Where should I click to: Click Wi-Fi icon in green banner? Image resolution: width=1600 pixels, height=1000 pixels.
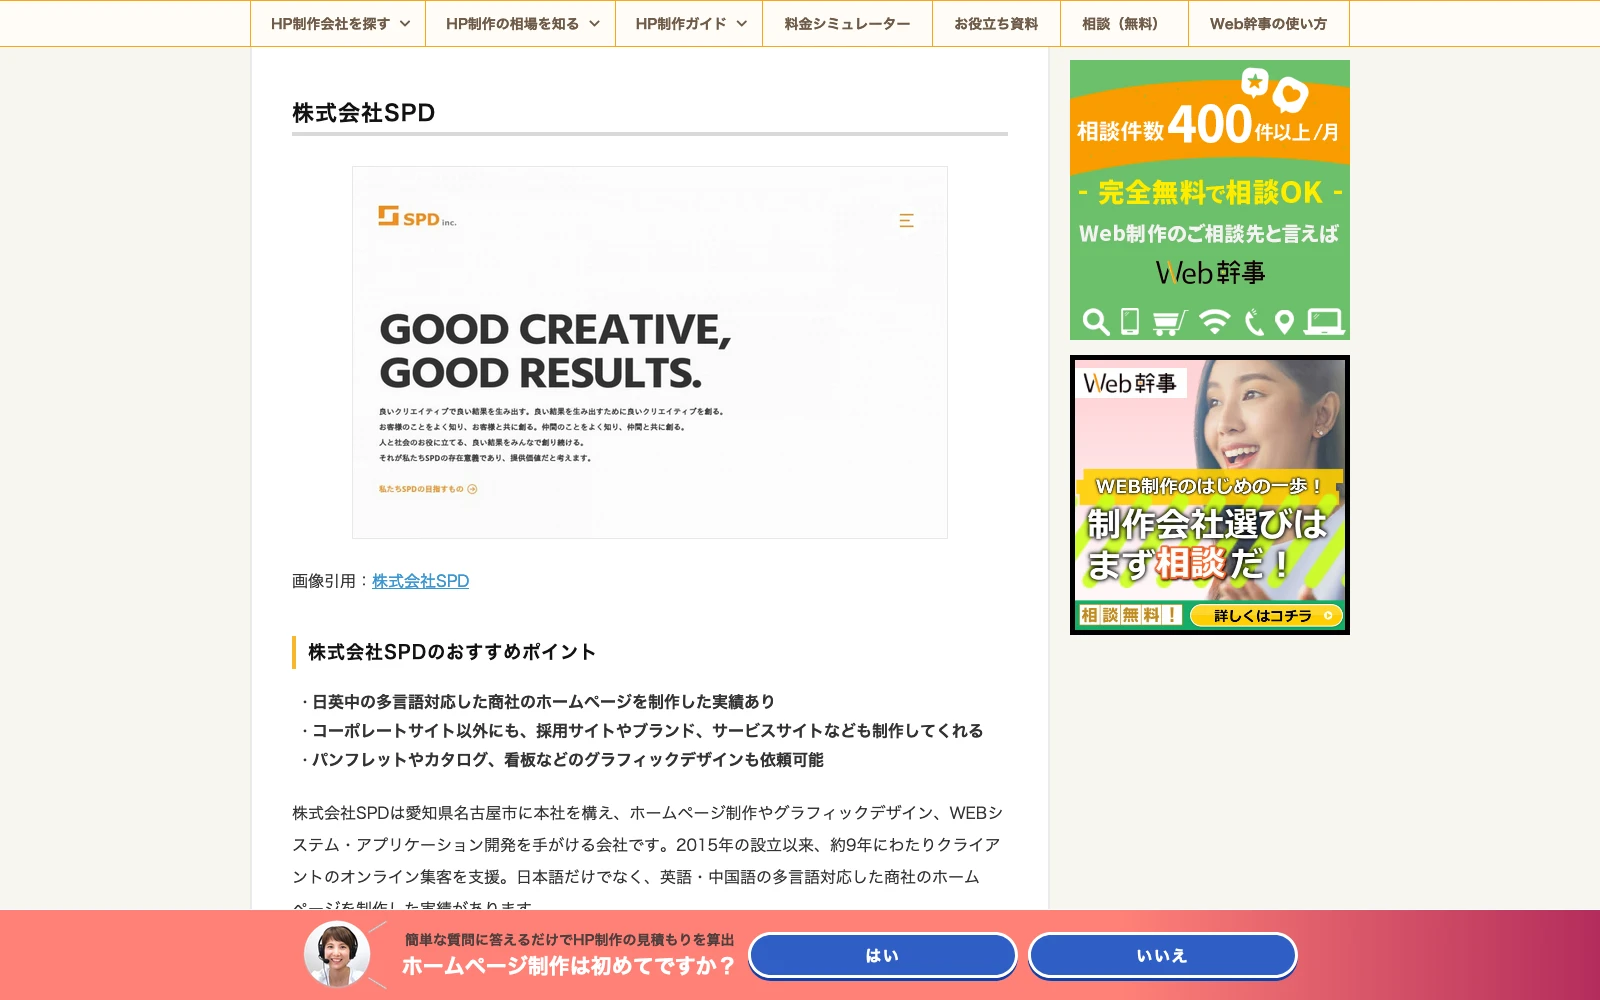coord(1214,322)
